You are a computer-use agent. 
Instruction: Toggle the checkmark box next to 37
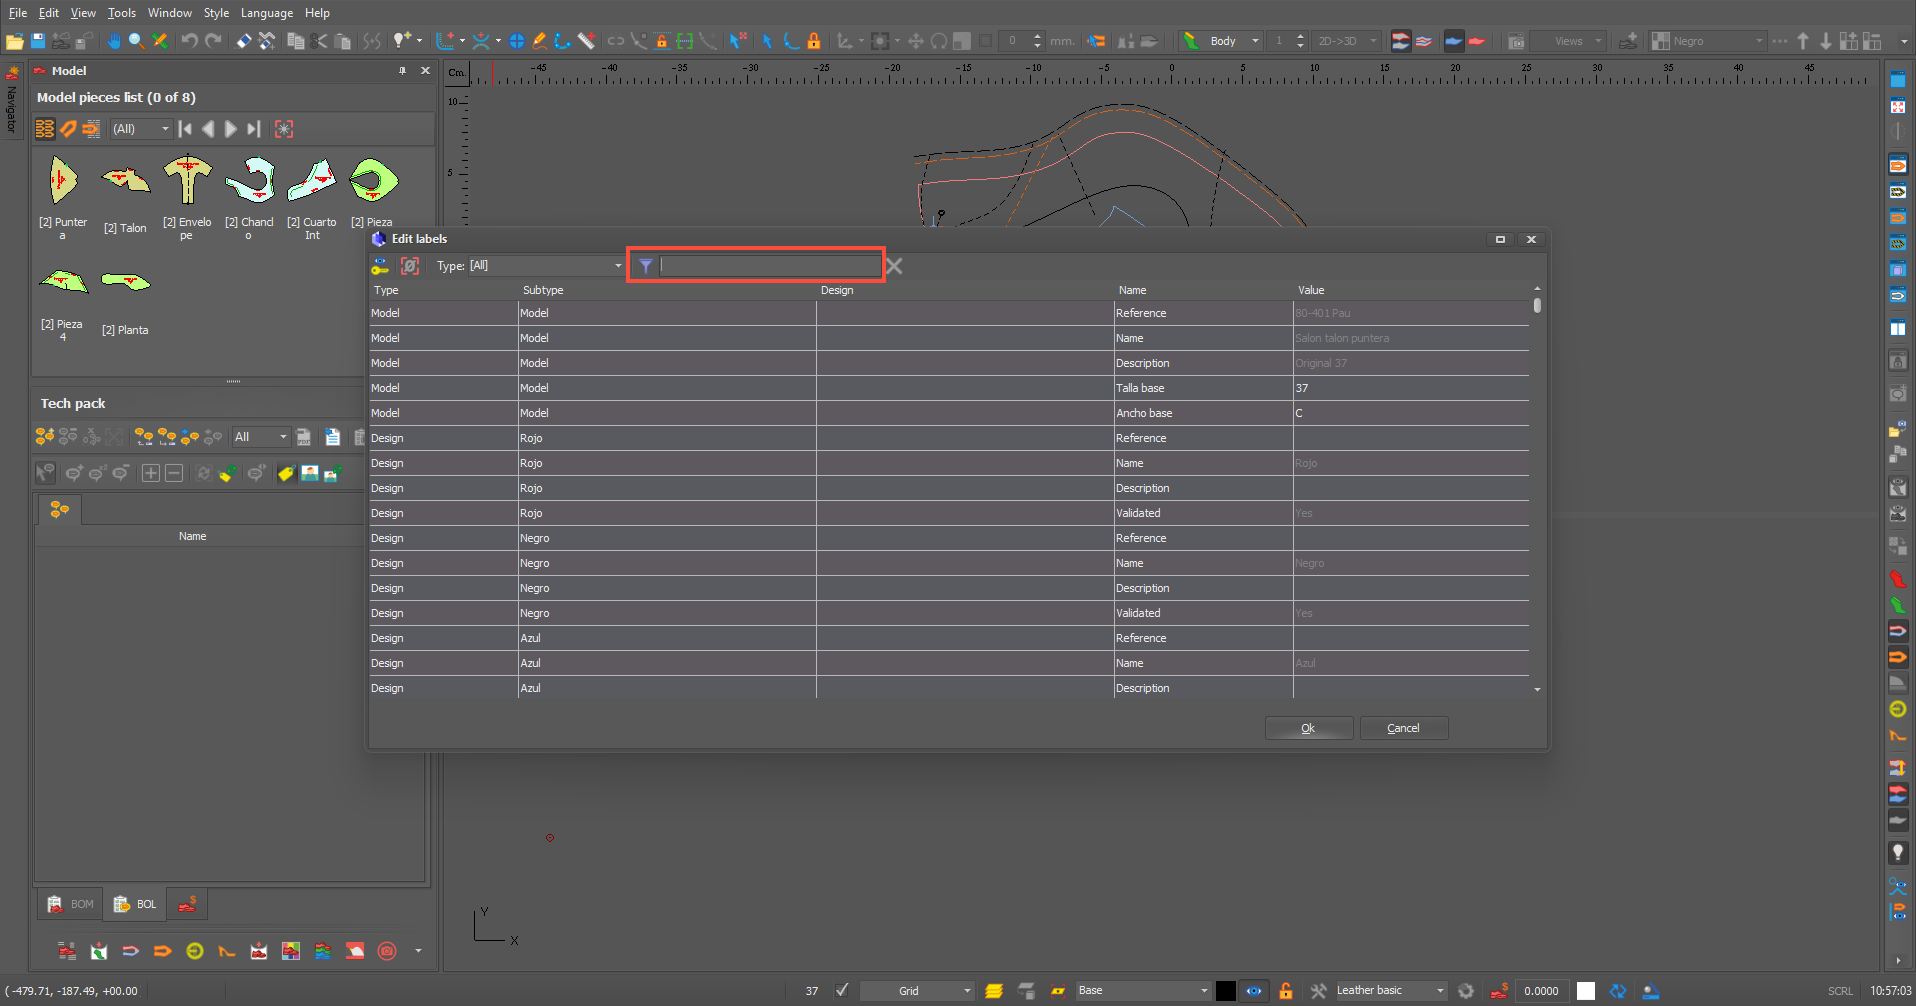click(x=842, y=991)
